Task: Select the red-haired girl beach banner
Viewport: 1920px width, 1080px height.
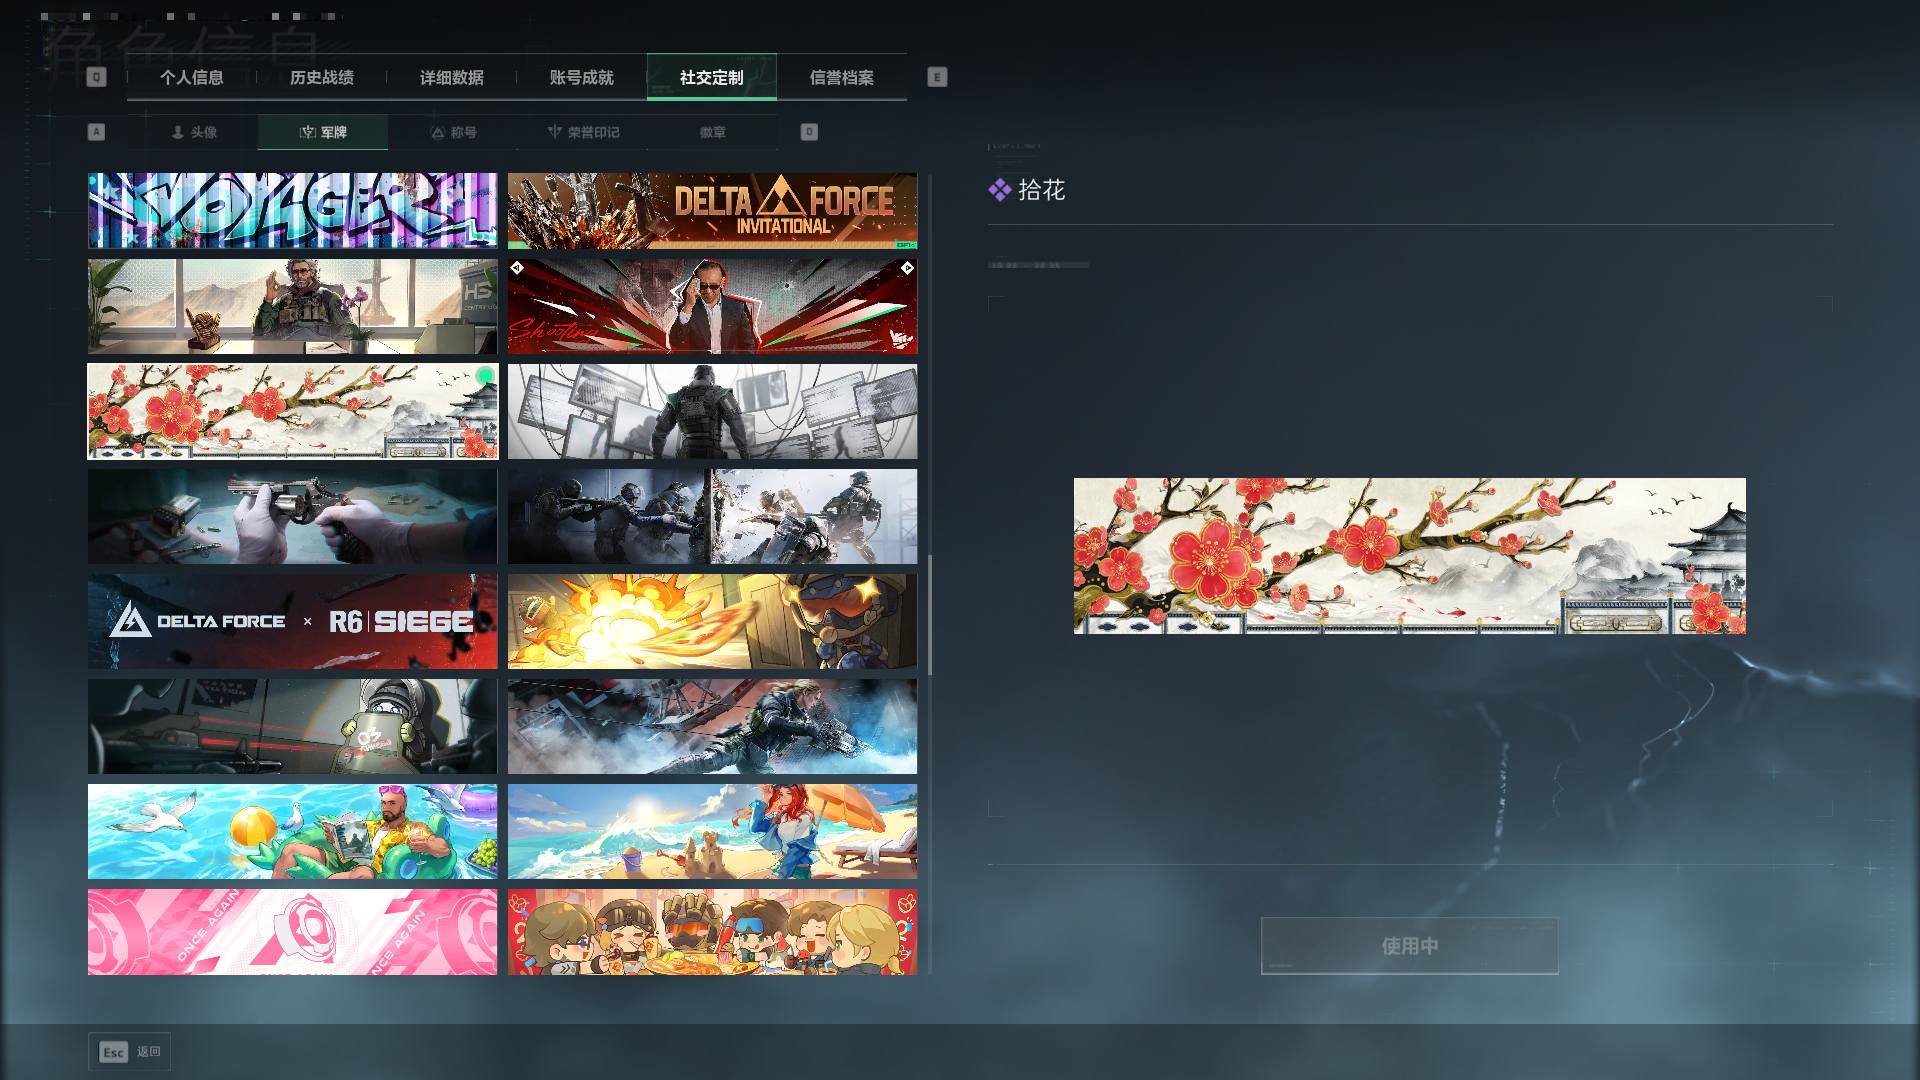Action: [x=712, y=831]
